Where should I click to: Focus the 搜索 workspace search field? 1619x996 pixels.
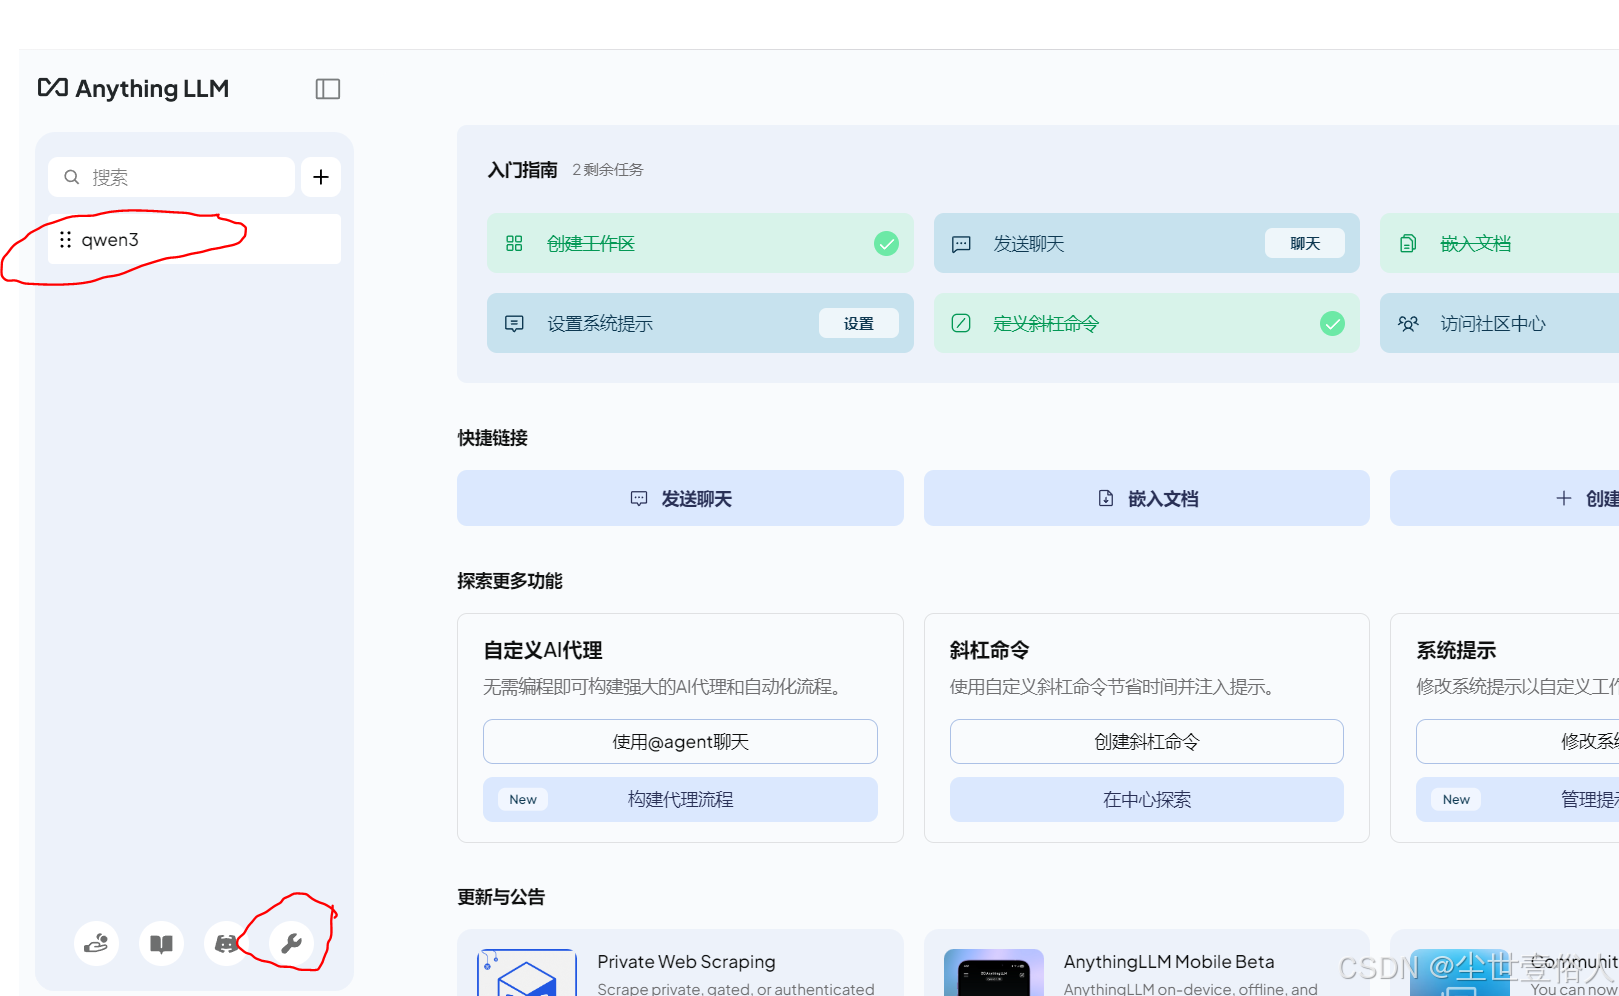[171, 177]
